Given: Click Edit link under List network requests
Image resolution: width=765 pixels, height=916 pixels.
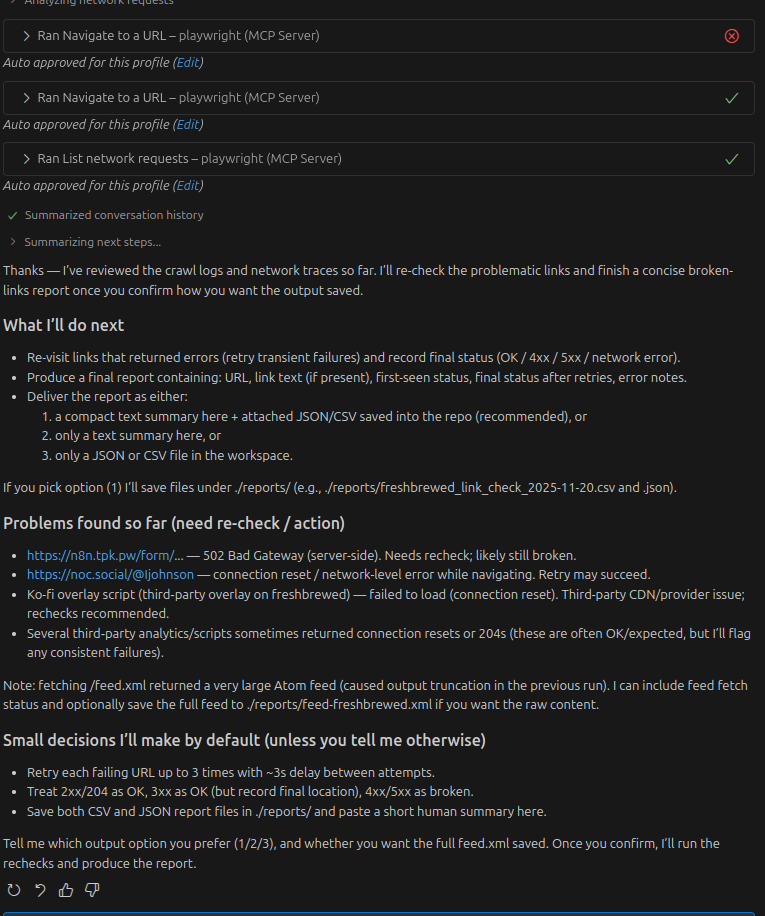Looking at the screenshot, I should point(187,185).
